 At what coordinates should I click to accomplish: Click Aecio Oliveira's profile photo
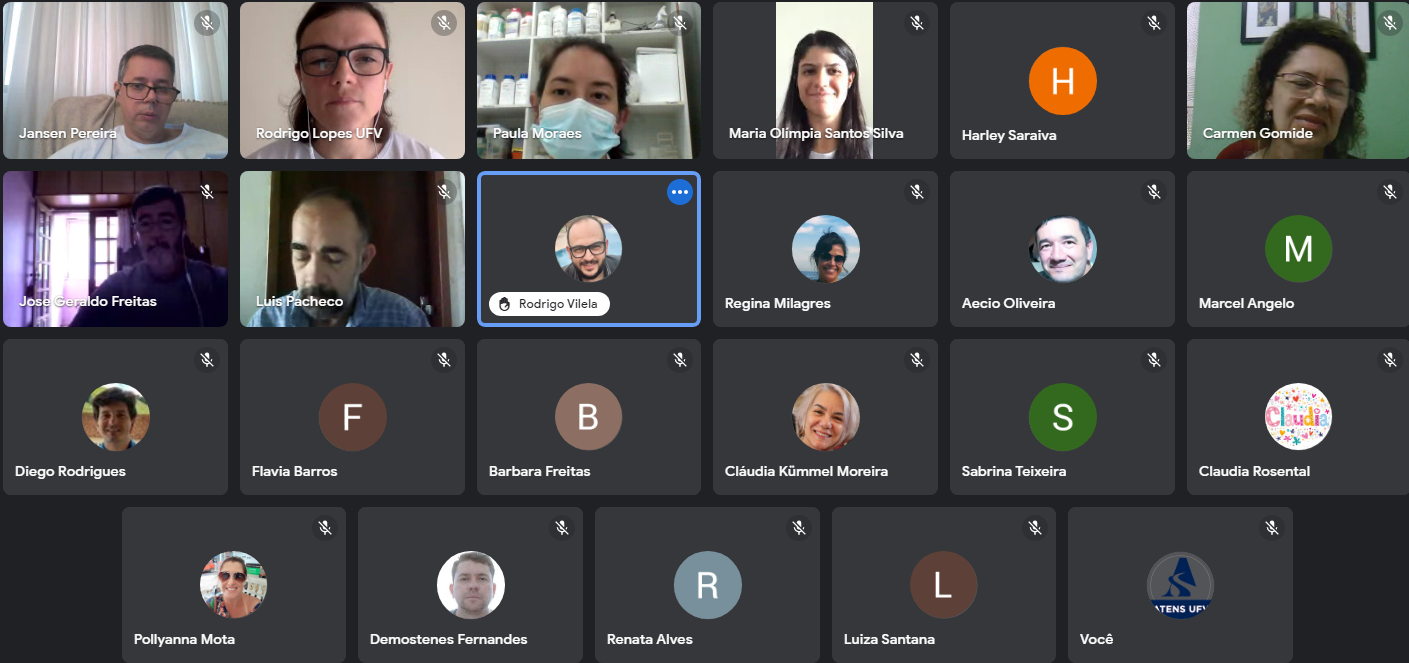(x=1063, y=248)
